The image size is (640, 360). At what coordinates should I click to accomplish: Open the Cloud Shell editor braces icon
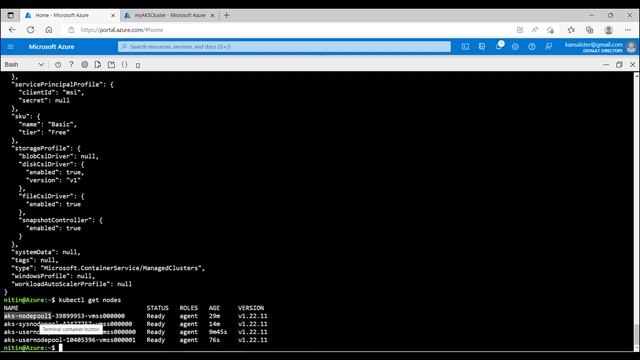[124, 64]
